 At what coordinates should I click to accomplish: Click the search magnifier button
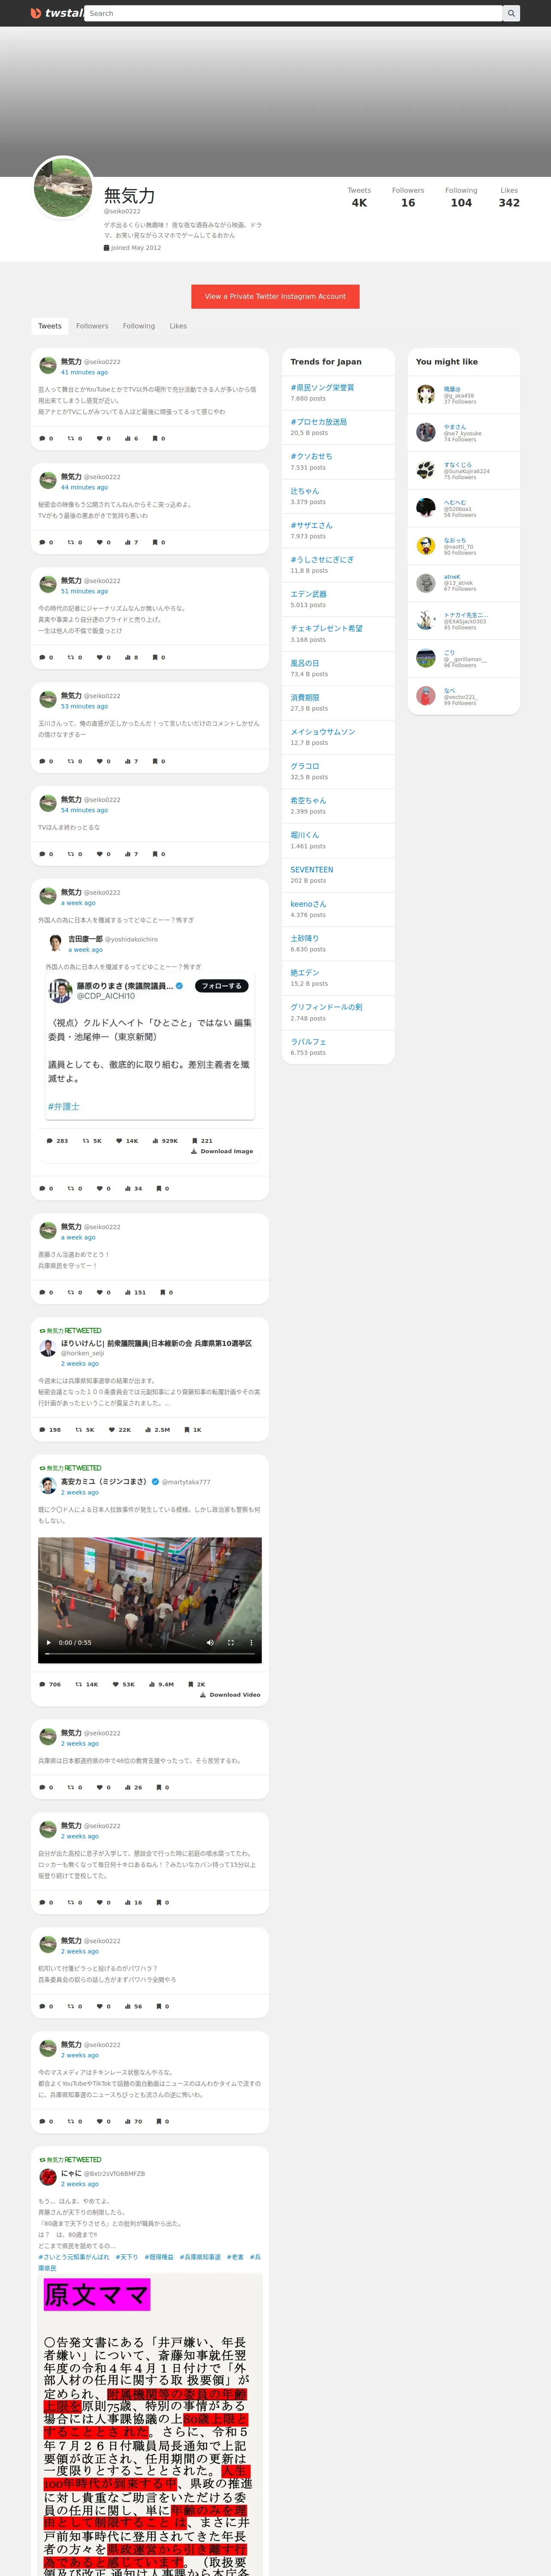(511, 13)
